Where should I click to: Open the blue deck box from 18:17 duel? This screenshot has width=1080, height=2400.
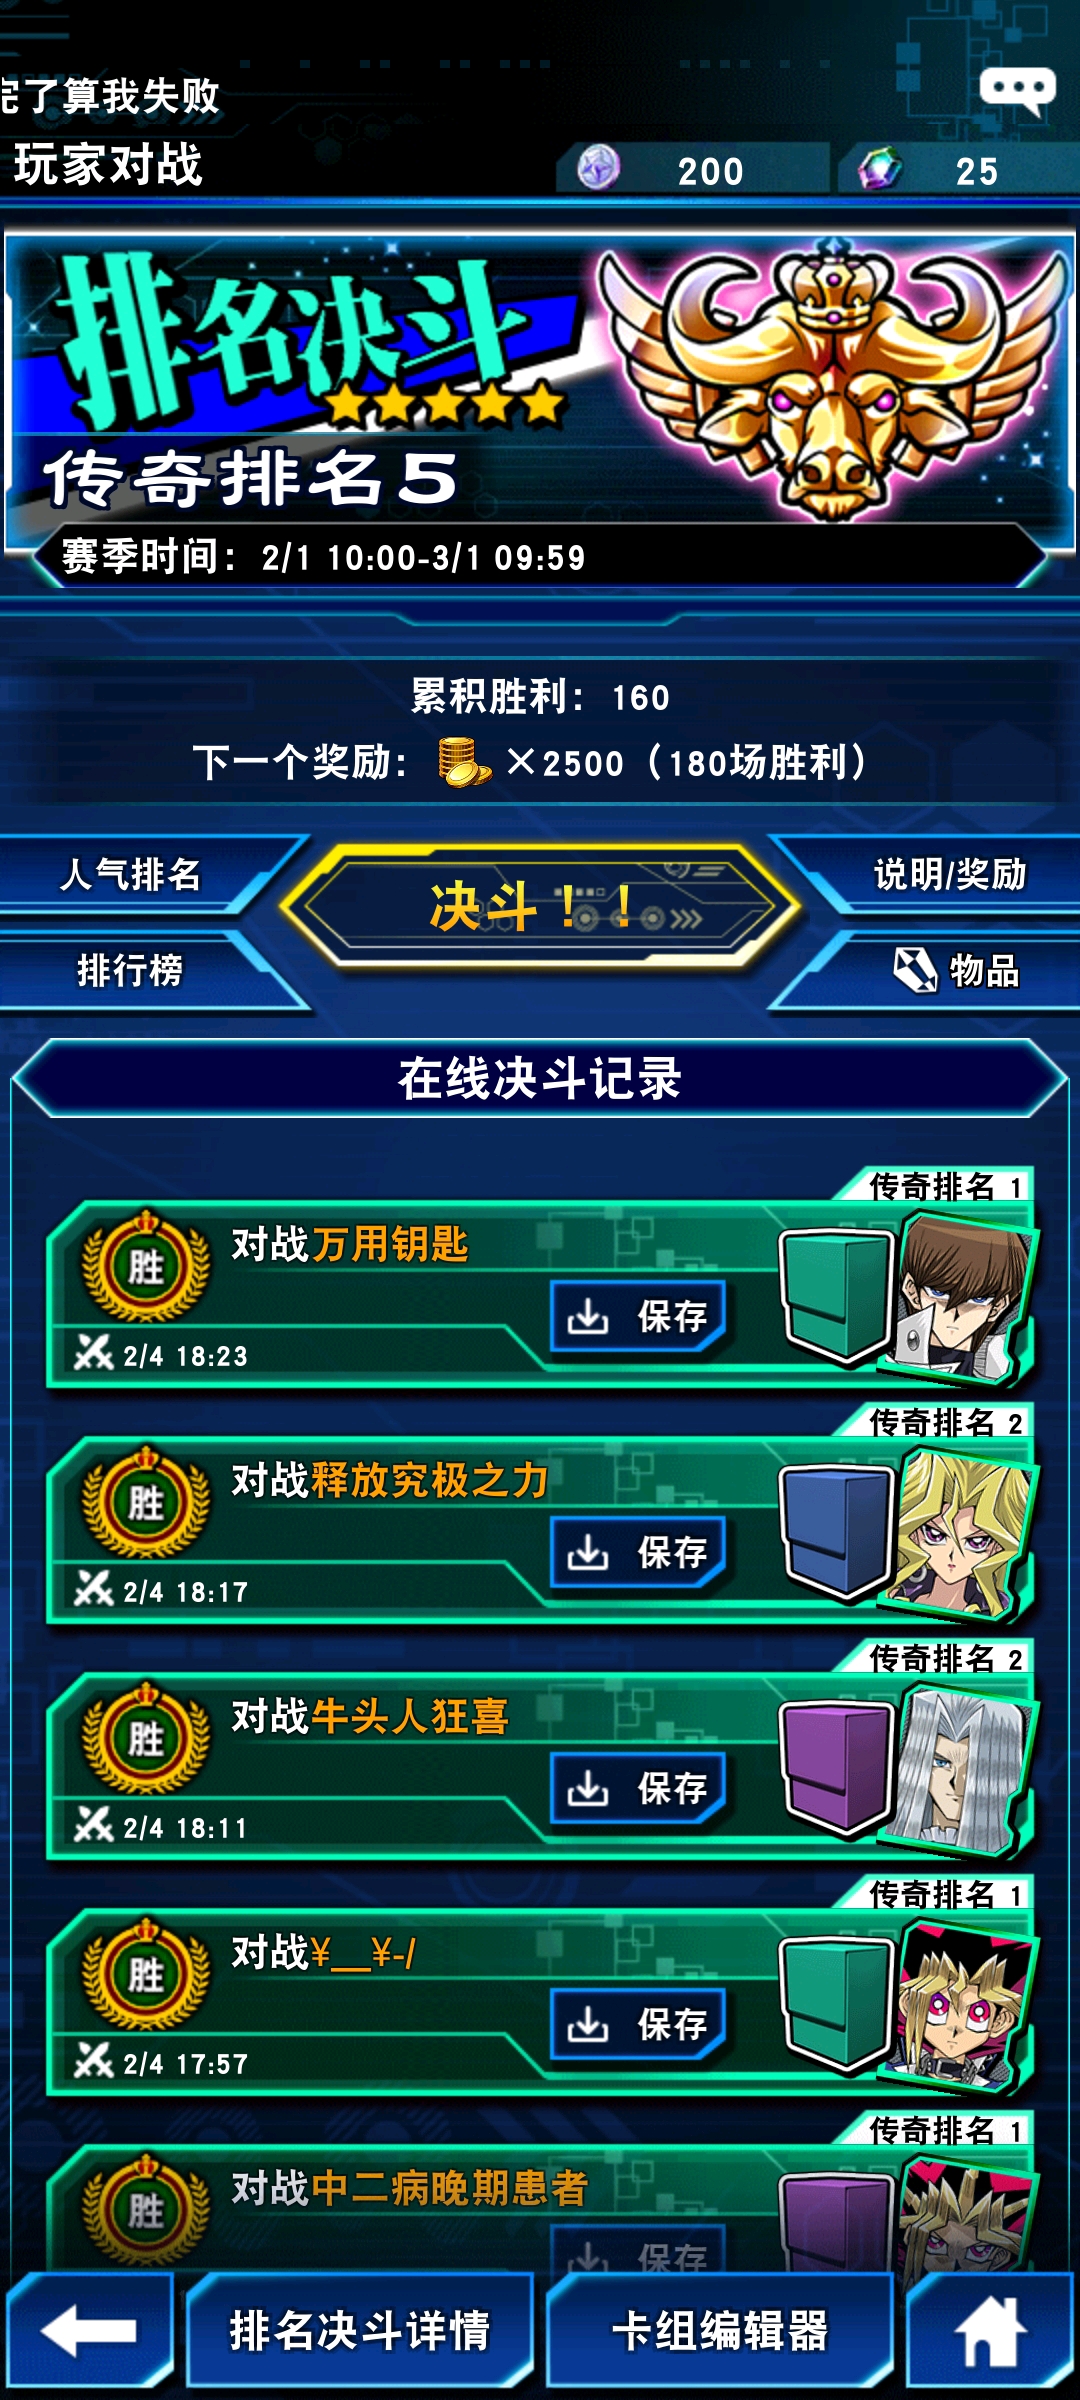click(x=836, y=1532)
